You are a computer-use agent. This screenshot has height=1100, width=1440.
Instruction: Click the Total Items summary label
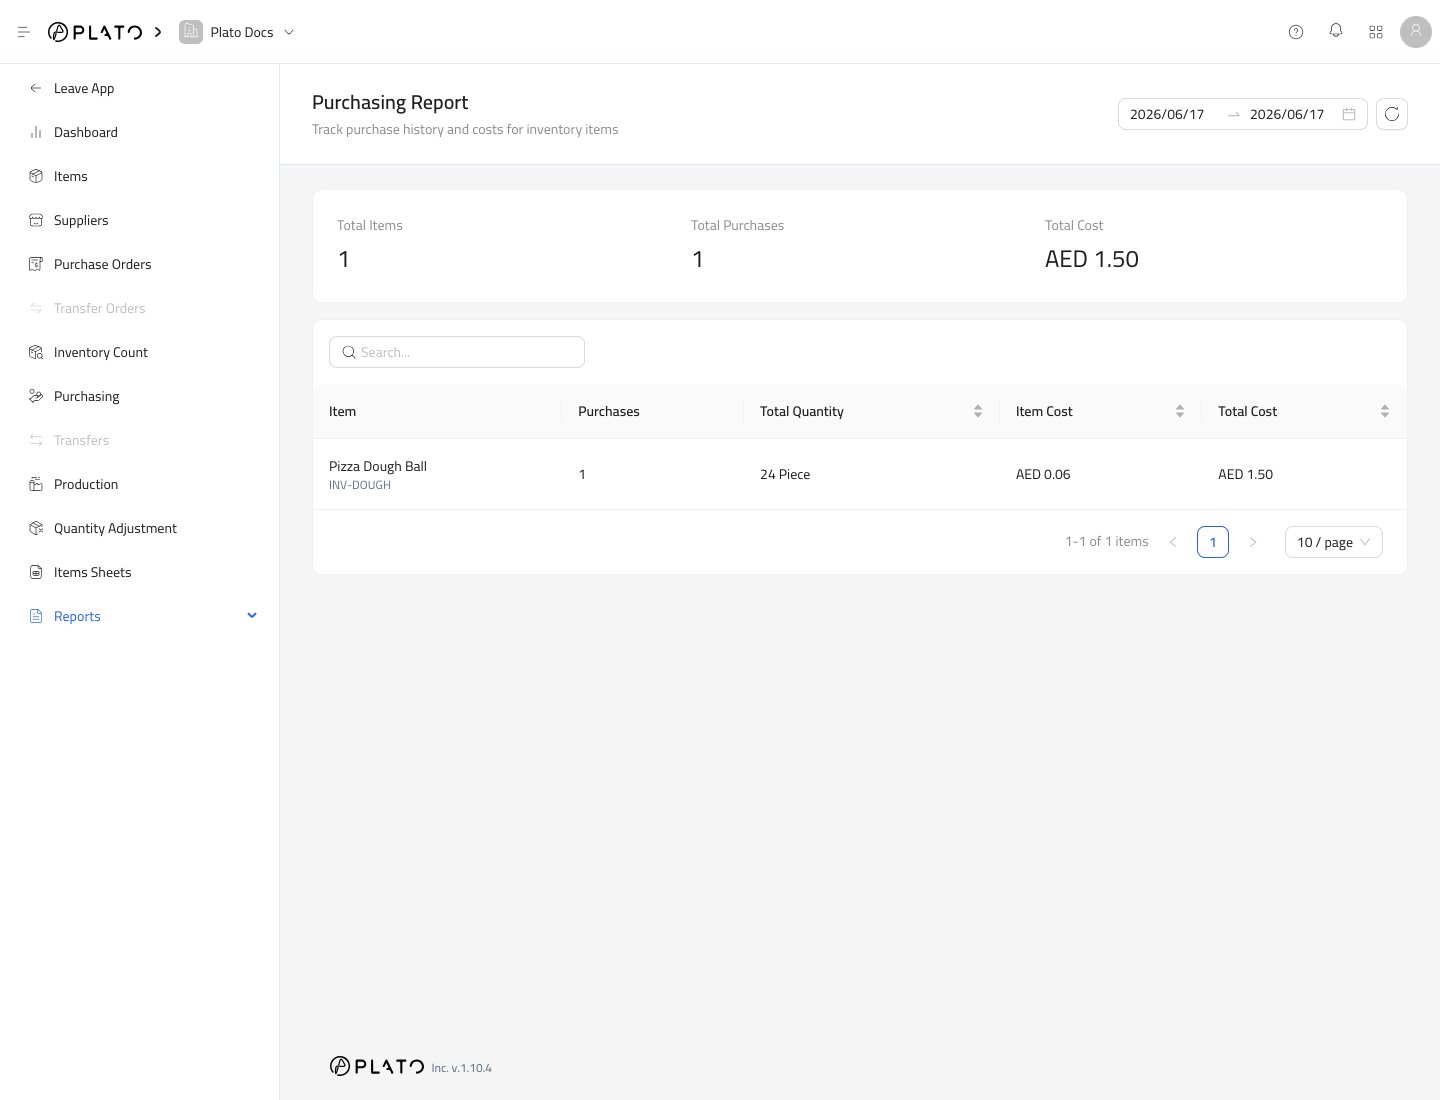pyautogui.click(x=370, y=225)
